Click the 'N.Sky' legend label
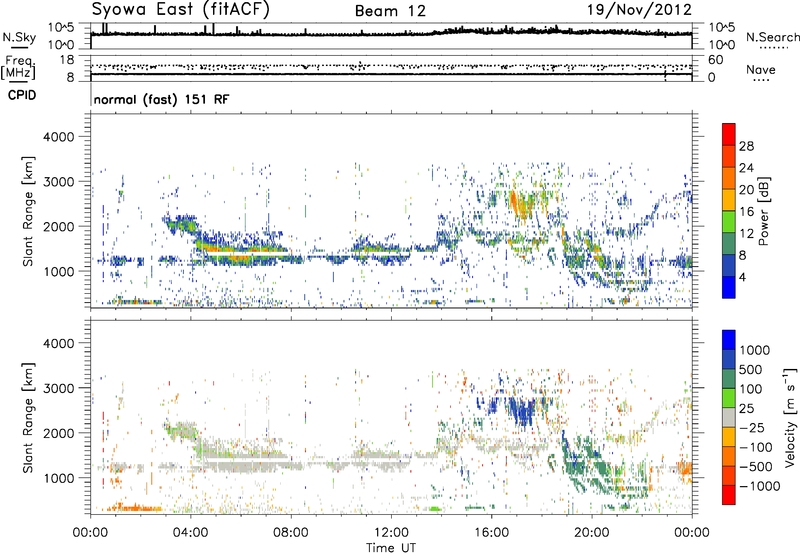The width and height of the screenshot is (800, 554). pos(19,37)
